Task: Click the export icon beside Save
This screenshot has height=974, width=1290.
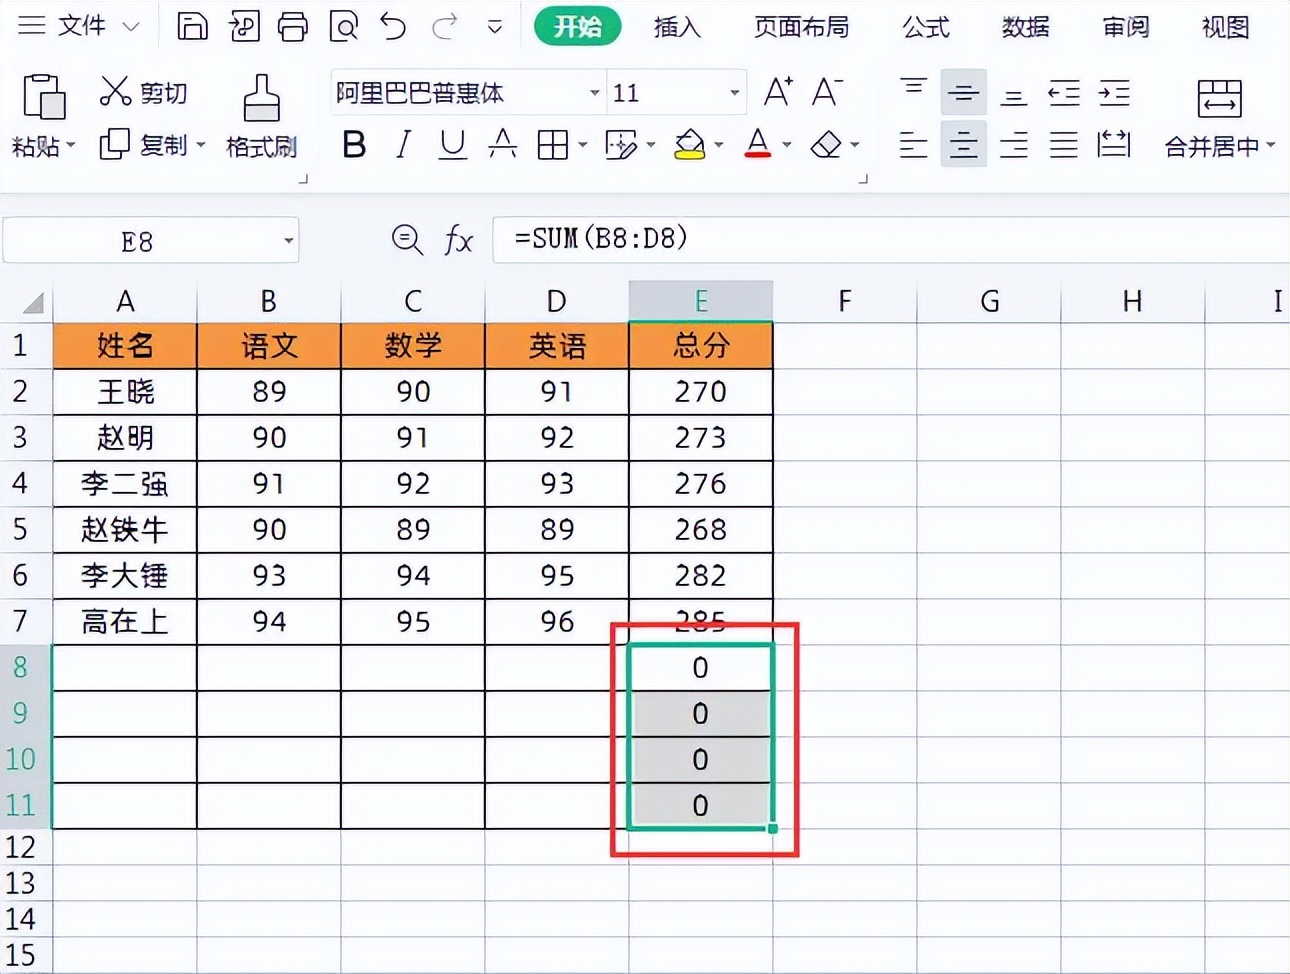Action: coord(243,26)
